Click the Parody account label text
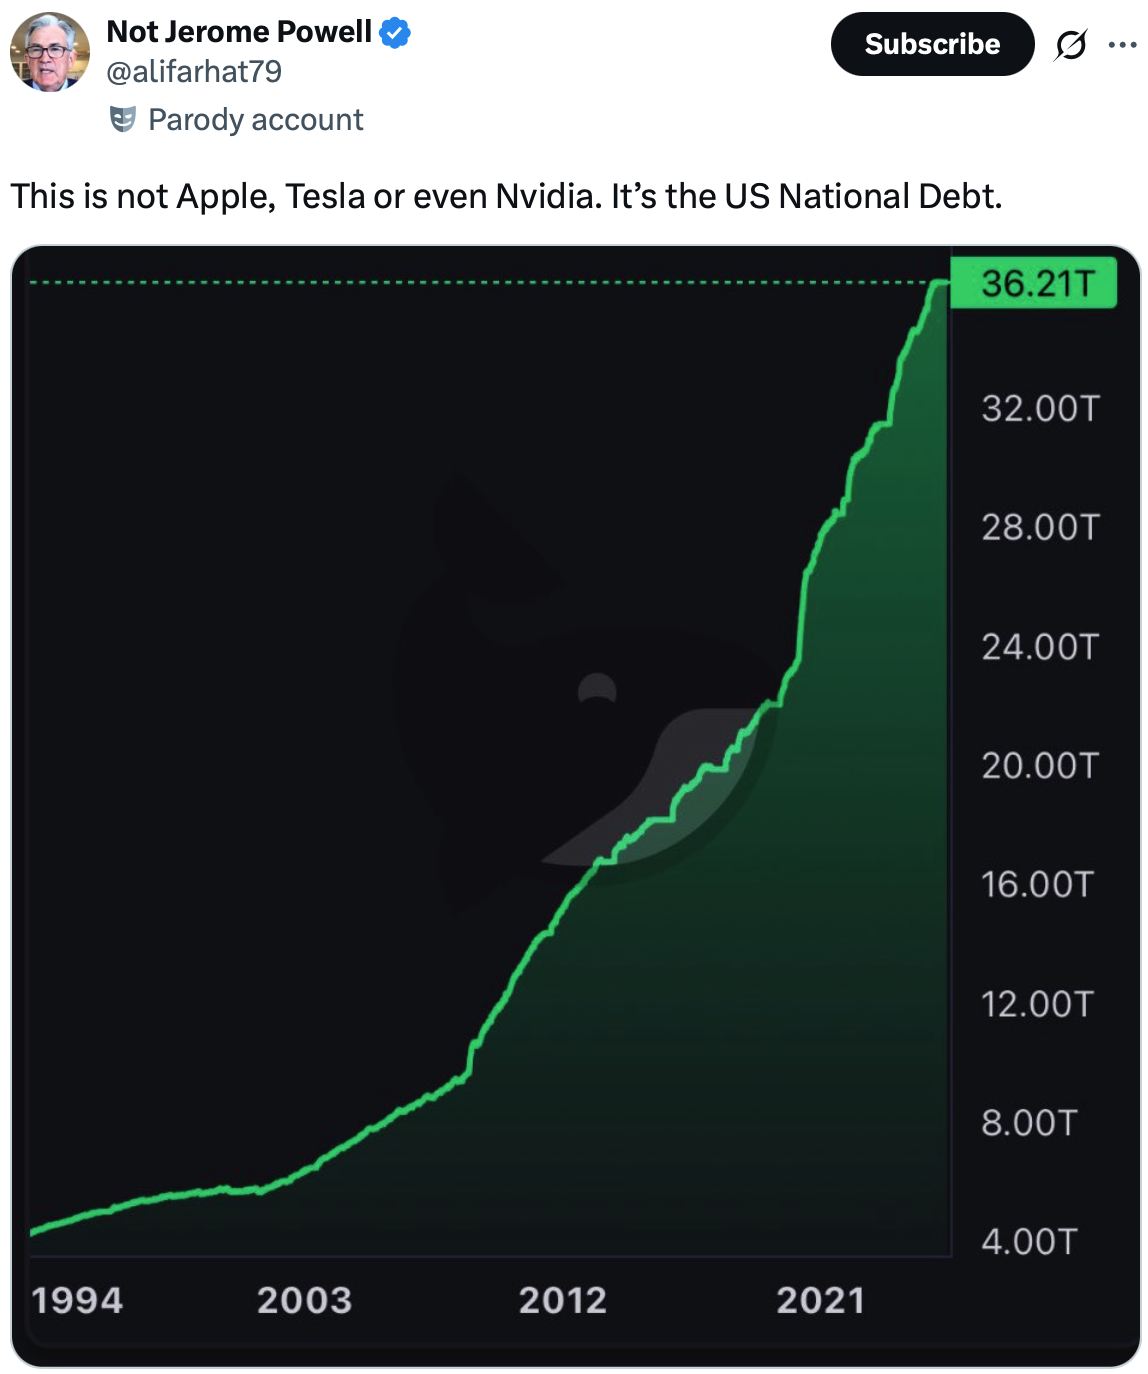This screenshot has height=1374, width=1148. 256,120
